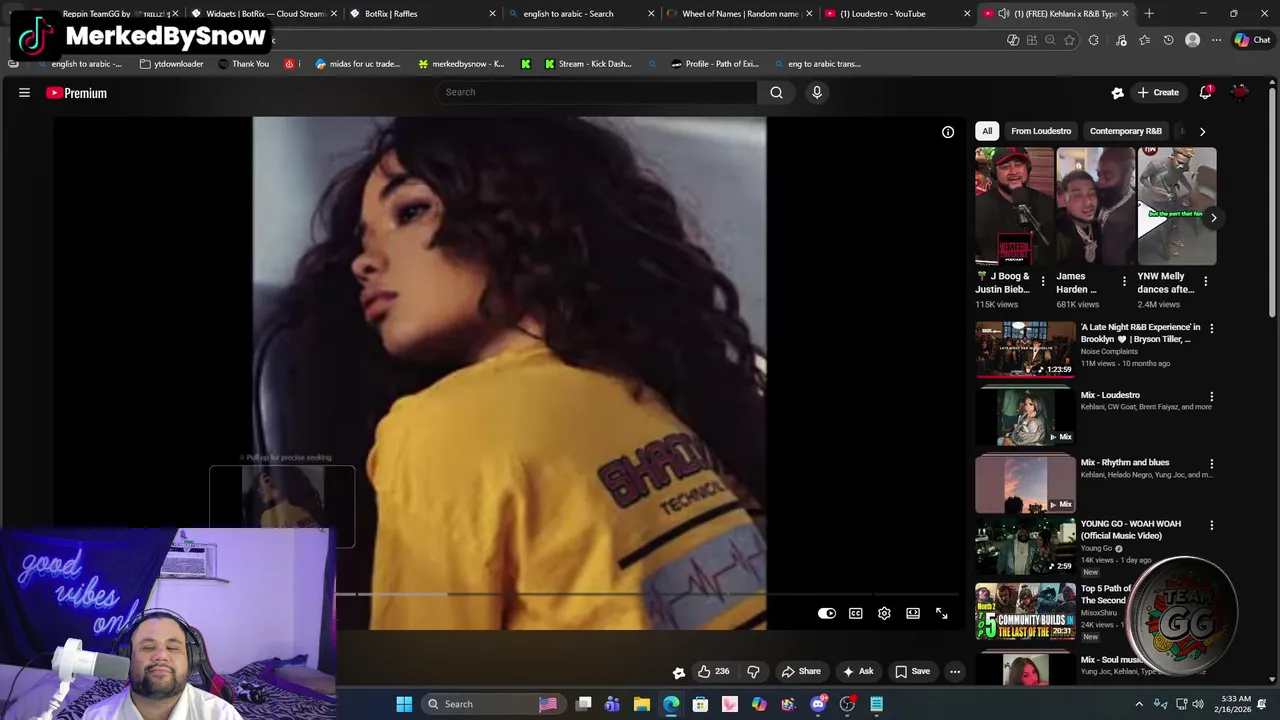Open Profile - Path of Exile bookmark
This screenshot has height=720, width=1280.
click(x=715, y=64)
